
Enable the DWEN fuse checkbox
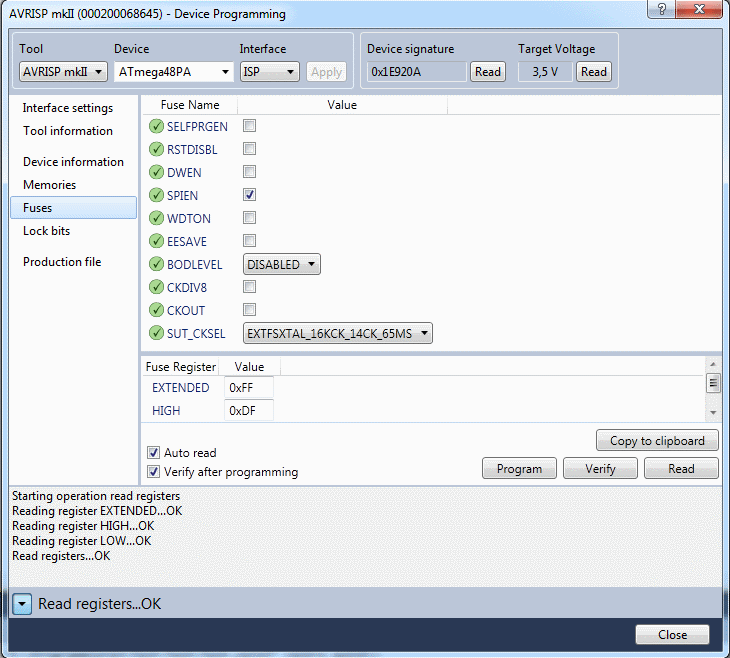tap(250, 172)
